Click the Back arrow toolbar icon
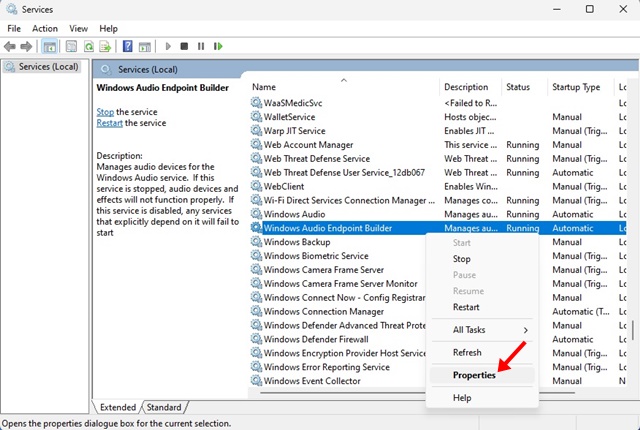This screenshot has width=640, height=430. 9,47
